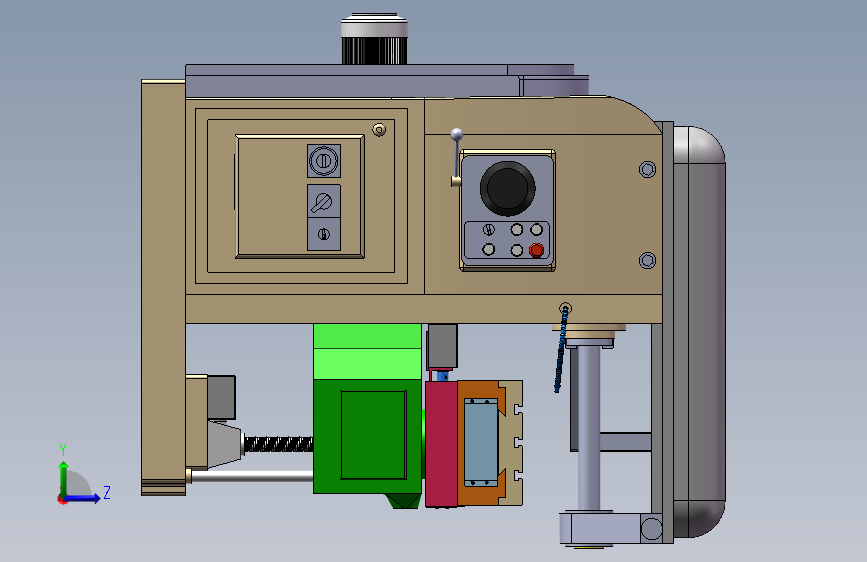The height and width of the screenshot is (562, 867).
Task: Select the blue-gray plate inside the orange bracket
Action: 481,442
